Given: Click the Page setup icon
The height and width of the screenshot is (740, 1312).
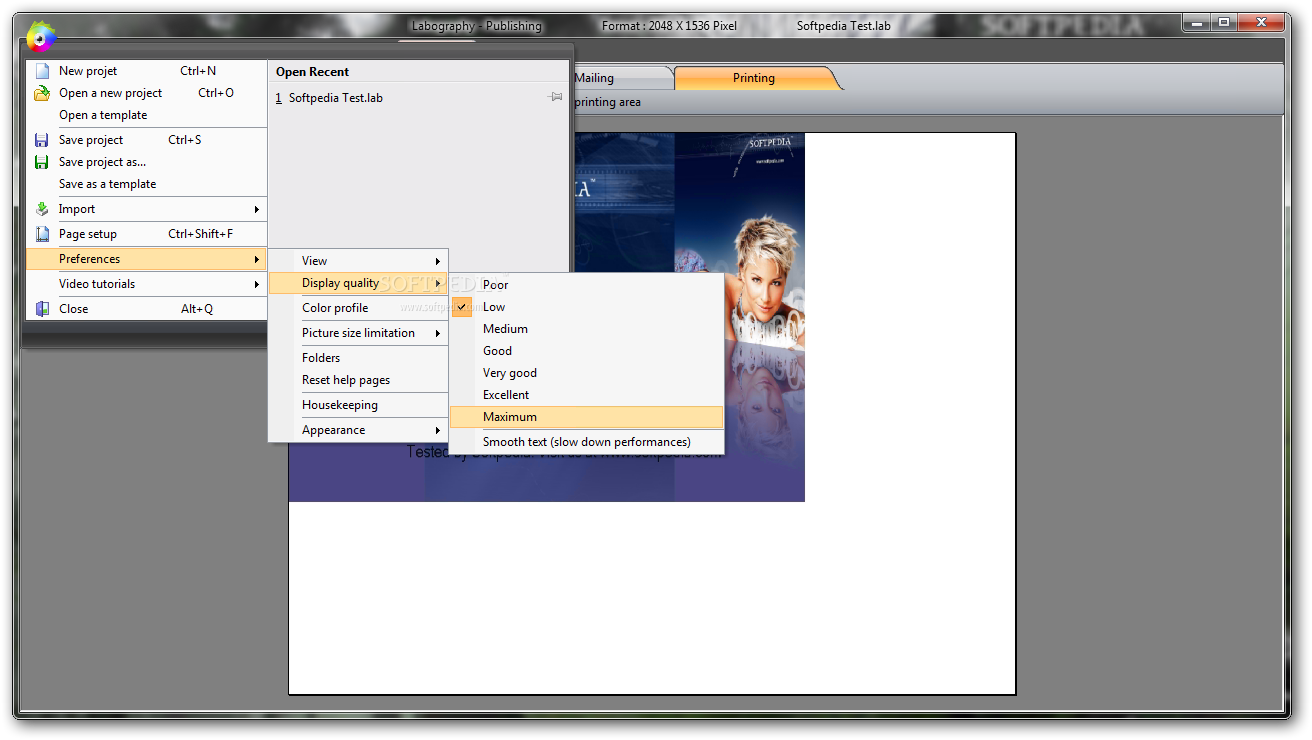Looking at the screenshot, I should [x=42, y=234].
